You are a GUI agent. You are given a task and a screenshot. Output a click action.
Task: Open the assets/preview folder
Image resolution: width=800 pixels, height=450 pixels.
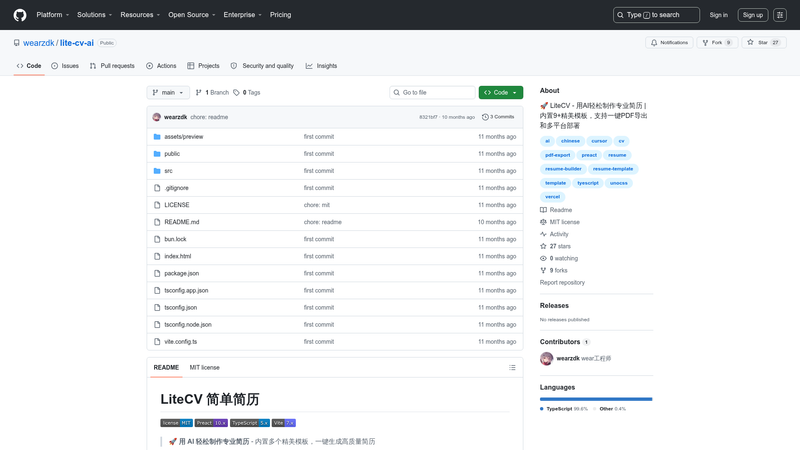184,137
